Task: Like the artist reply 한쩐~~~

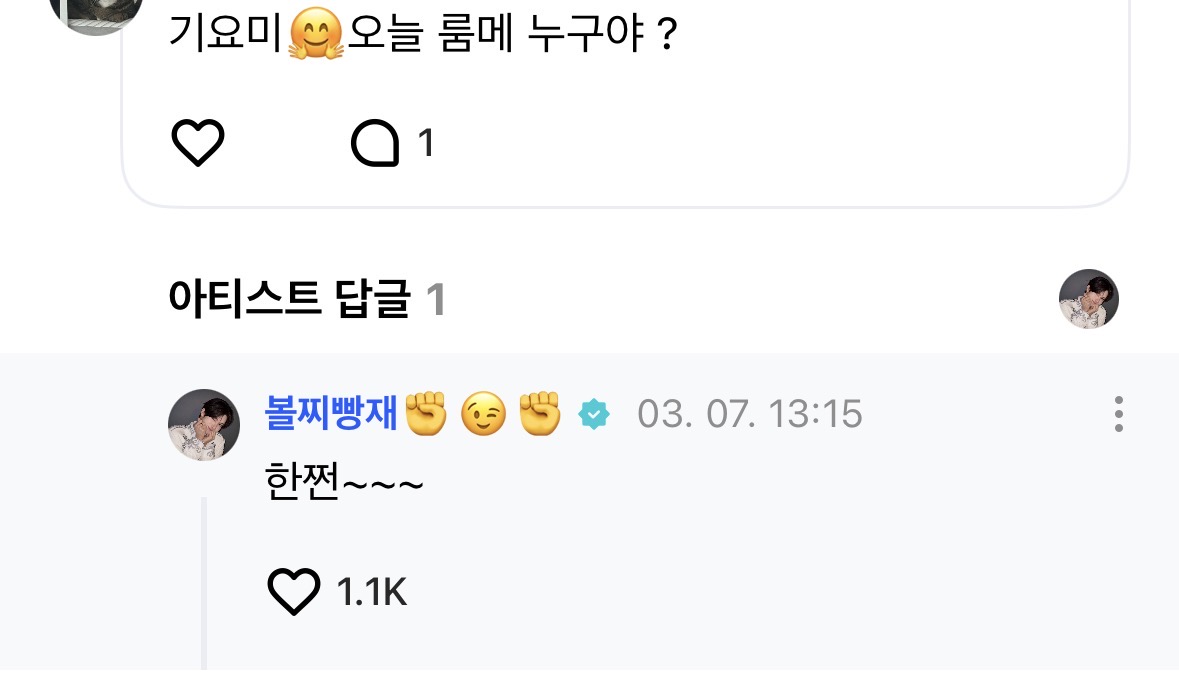Action: point(294,592)
